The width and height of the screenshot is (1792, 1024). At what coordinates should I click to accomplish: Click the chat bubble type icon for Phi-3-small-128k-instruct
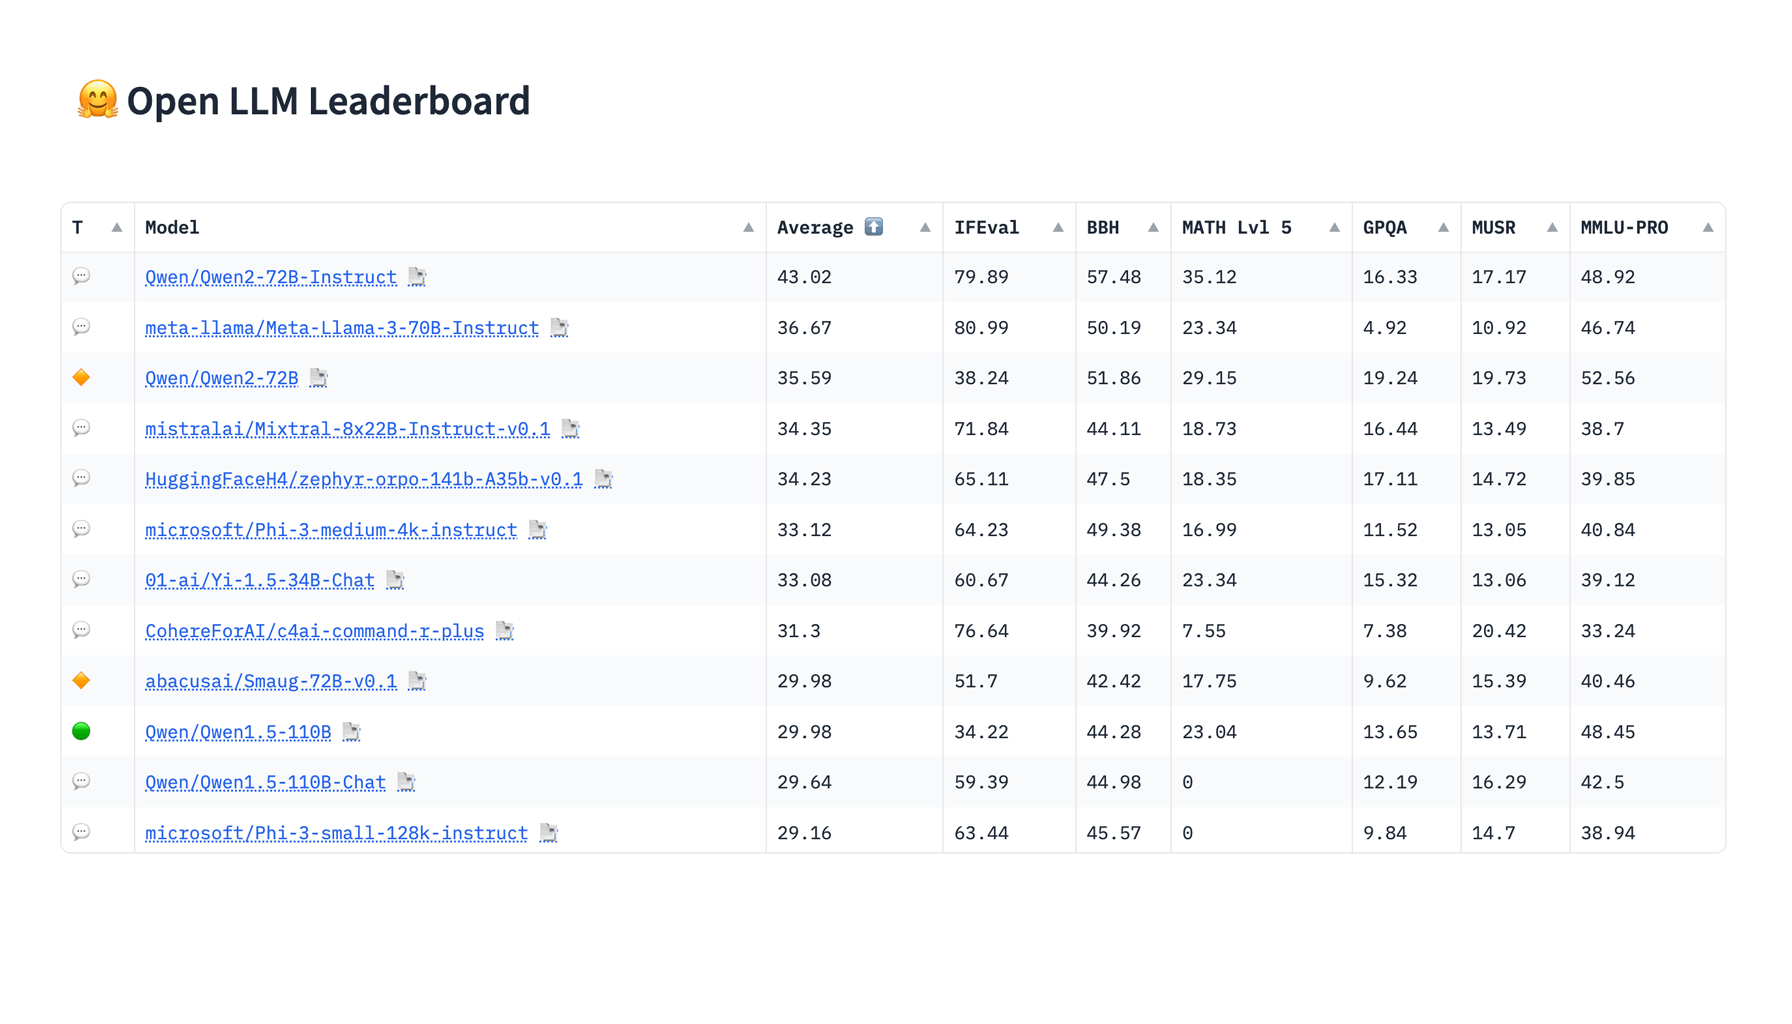point(82,832)
